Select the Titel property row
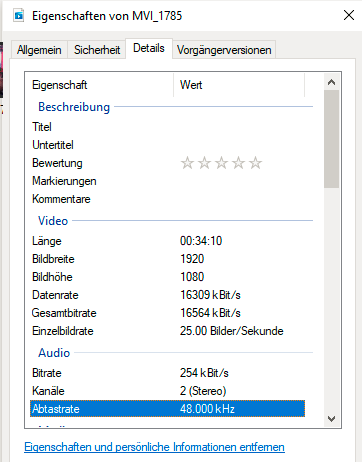362x462 pixels. click(167, 127)
